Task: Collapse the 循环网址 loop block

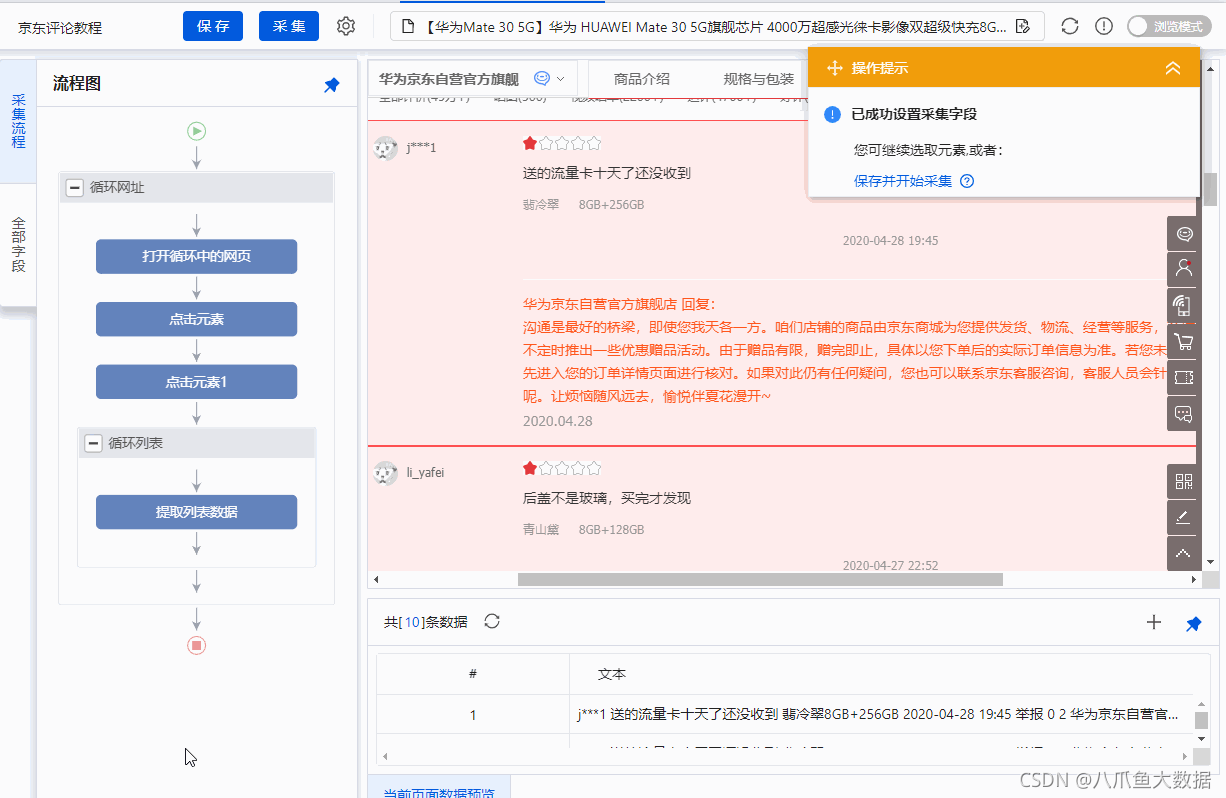Action: coord(74,187)
